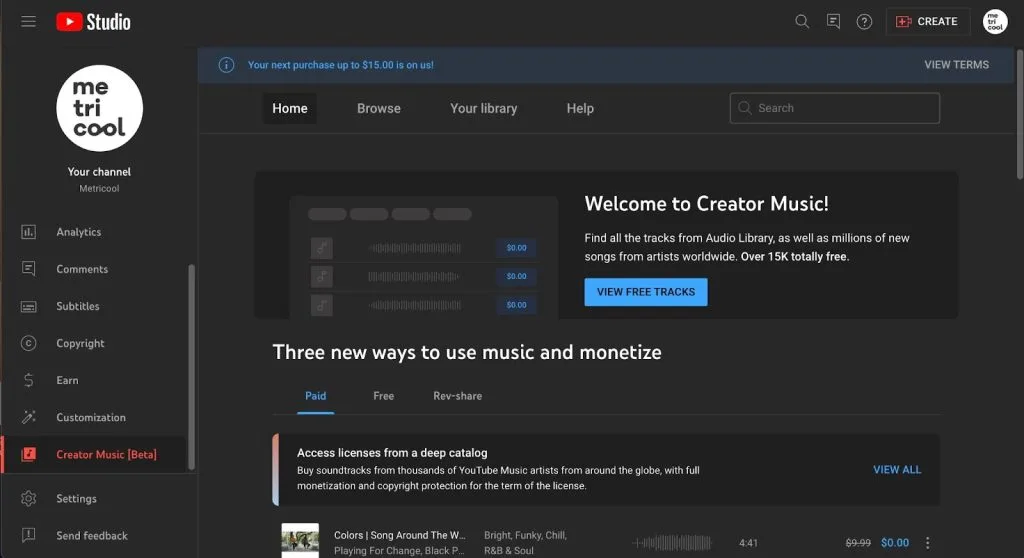Open Customization magic wand icon
Viewport: 1024px width, 558px height.
(28, 417)
